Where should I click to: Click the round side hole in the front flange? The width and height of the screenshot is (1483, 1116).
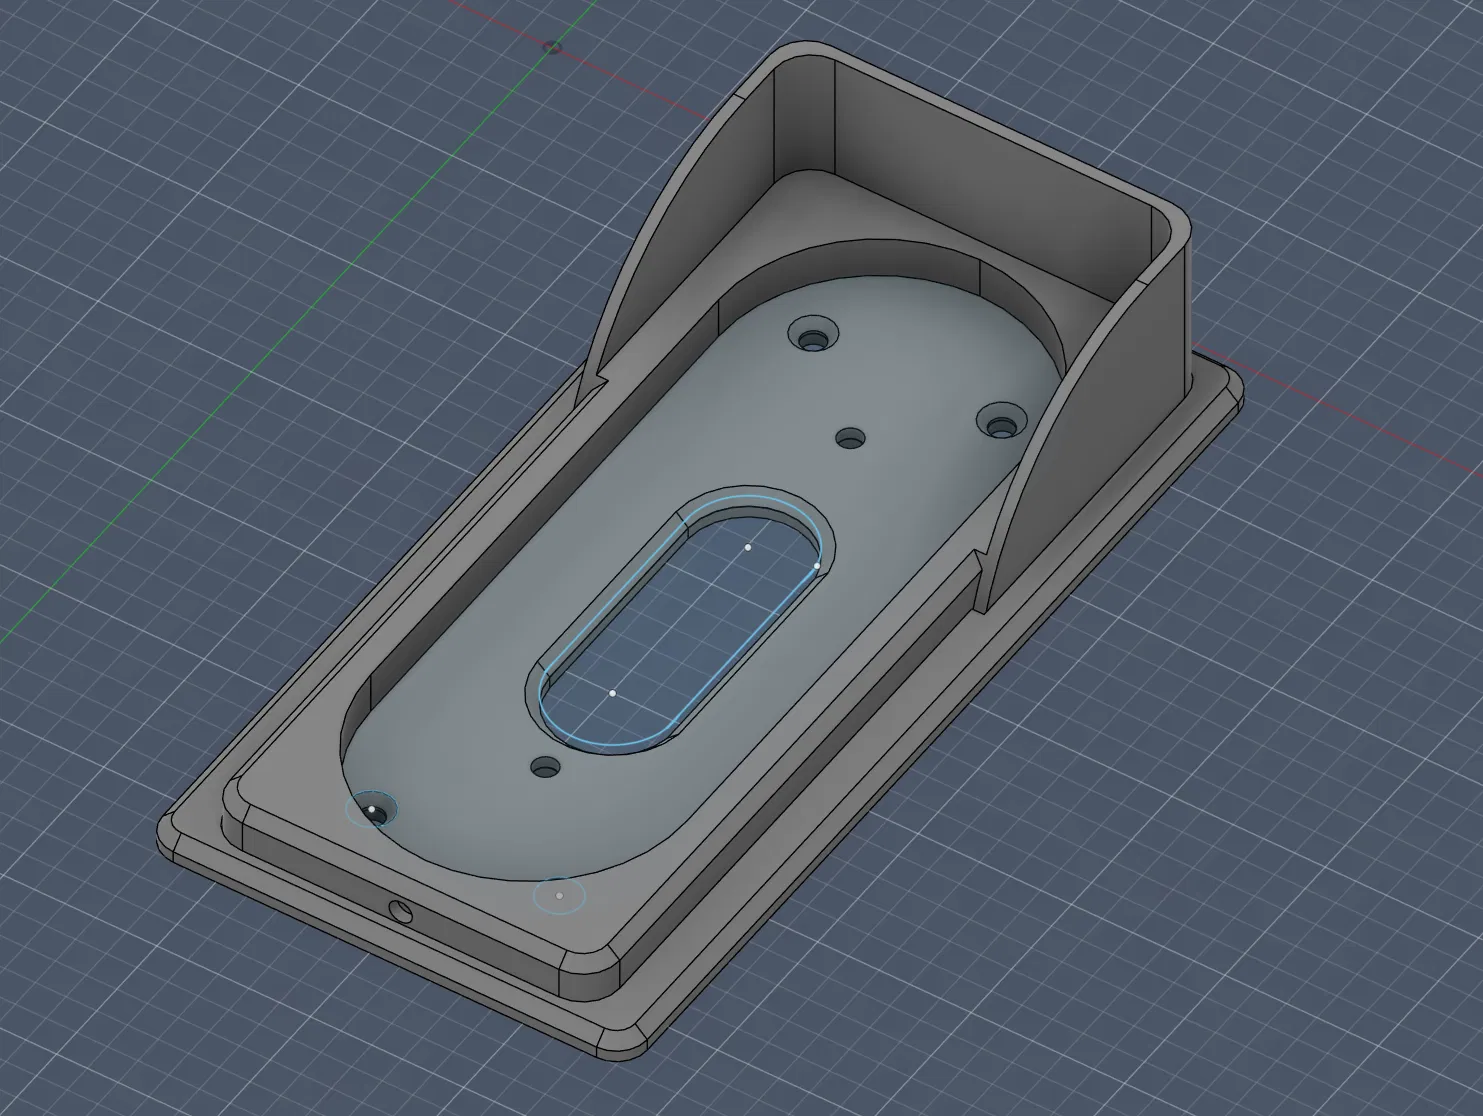(x=400, y=910)
